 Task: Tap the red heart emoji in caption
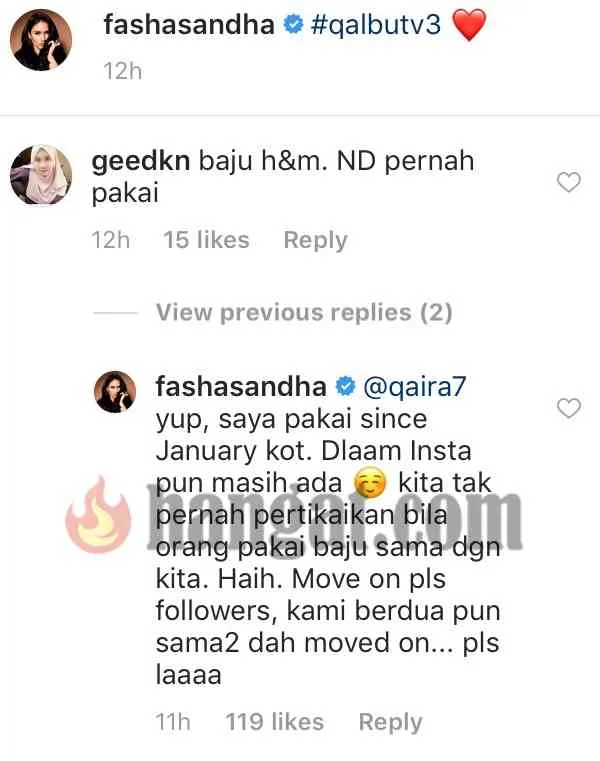point(468,25)
